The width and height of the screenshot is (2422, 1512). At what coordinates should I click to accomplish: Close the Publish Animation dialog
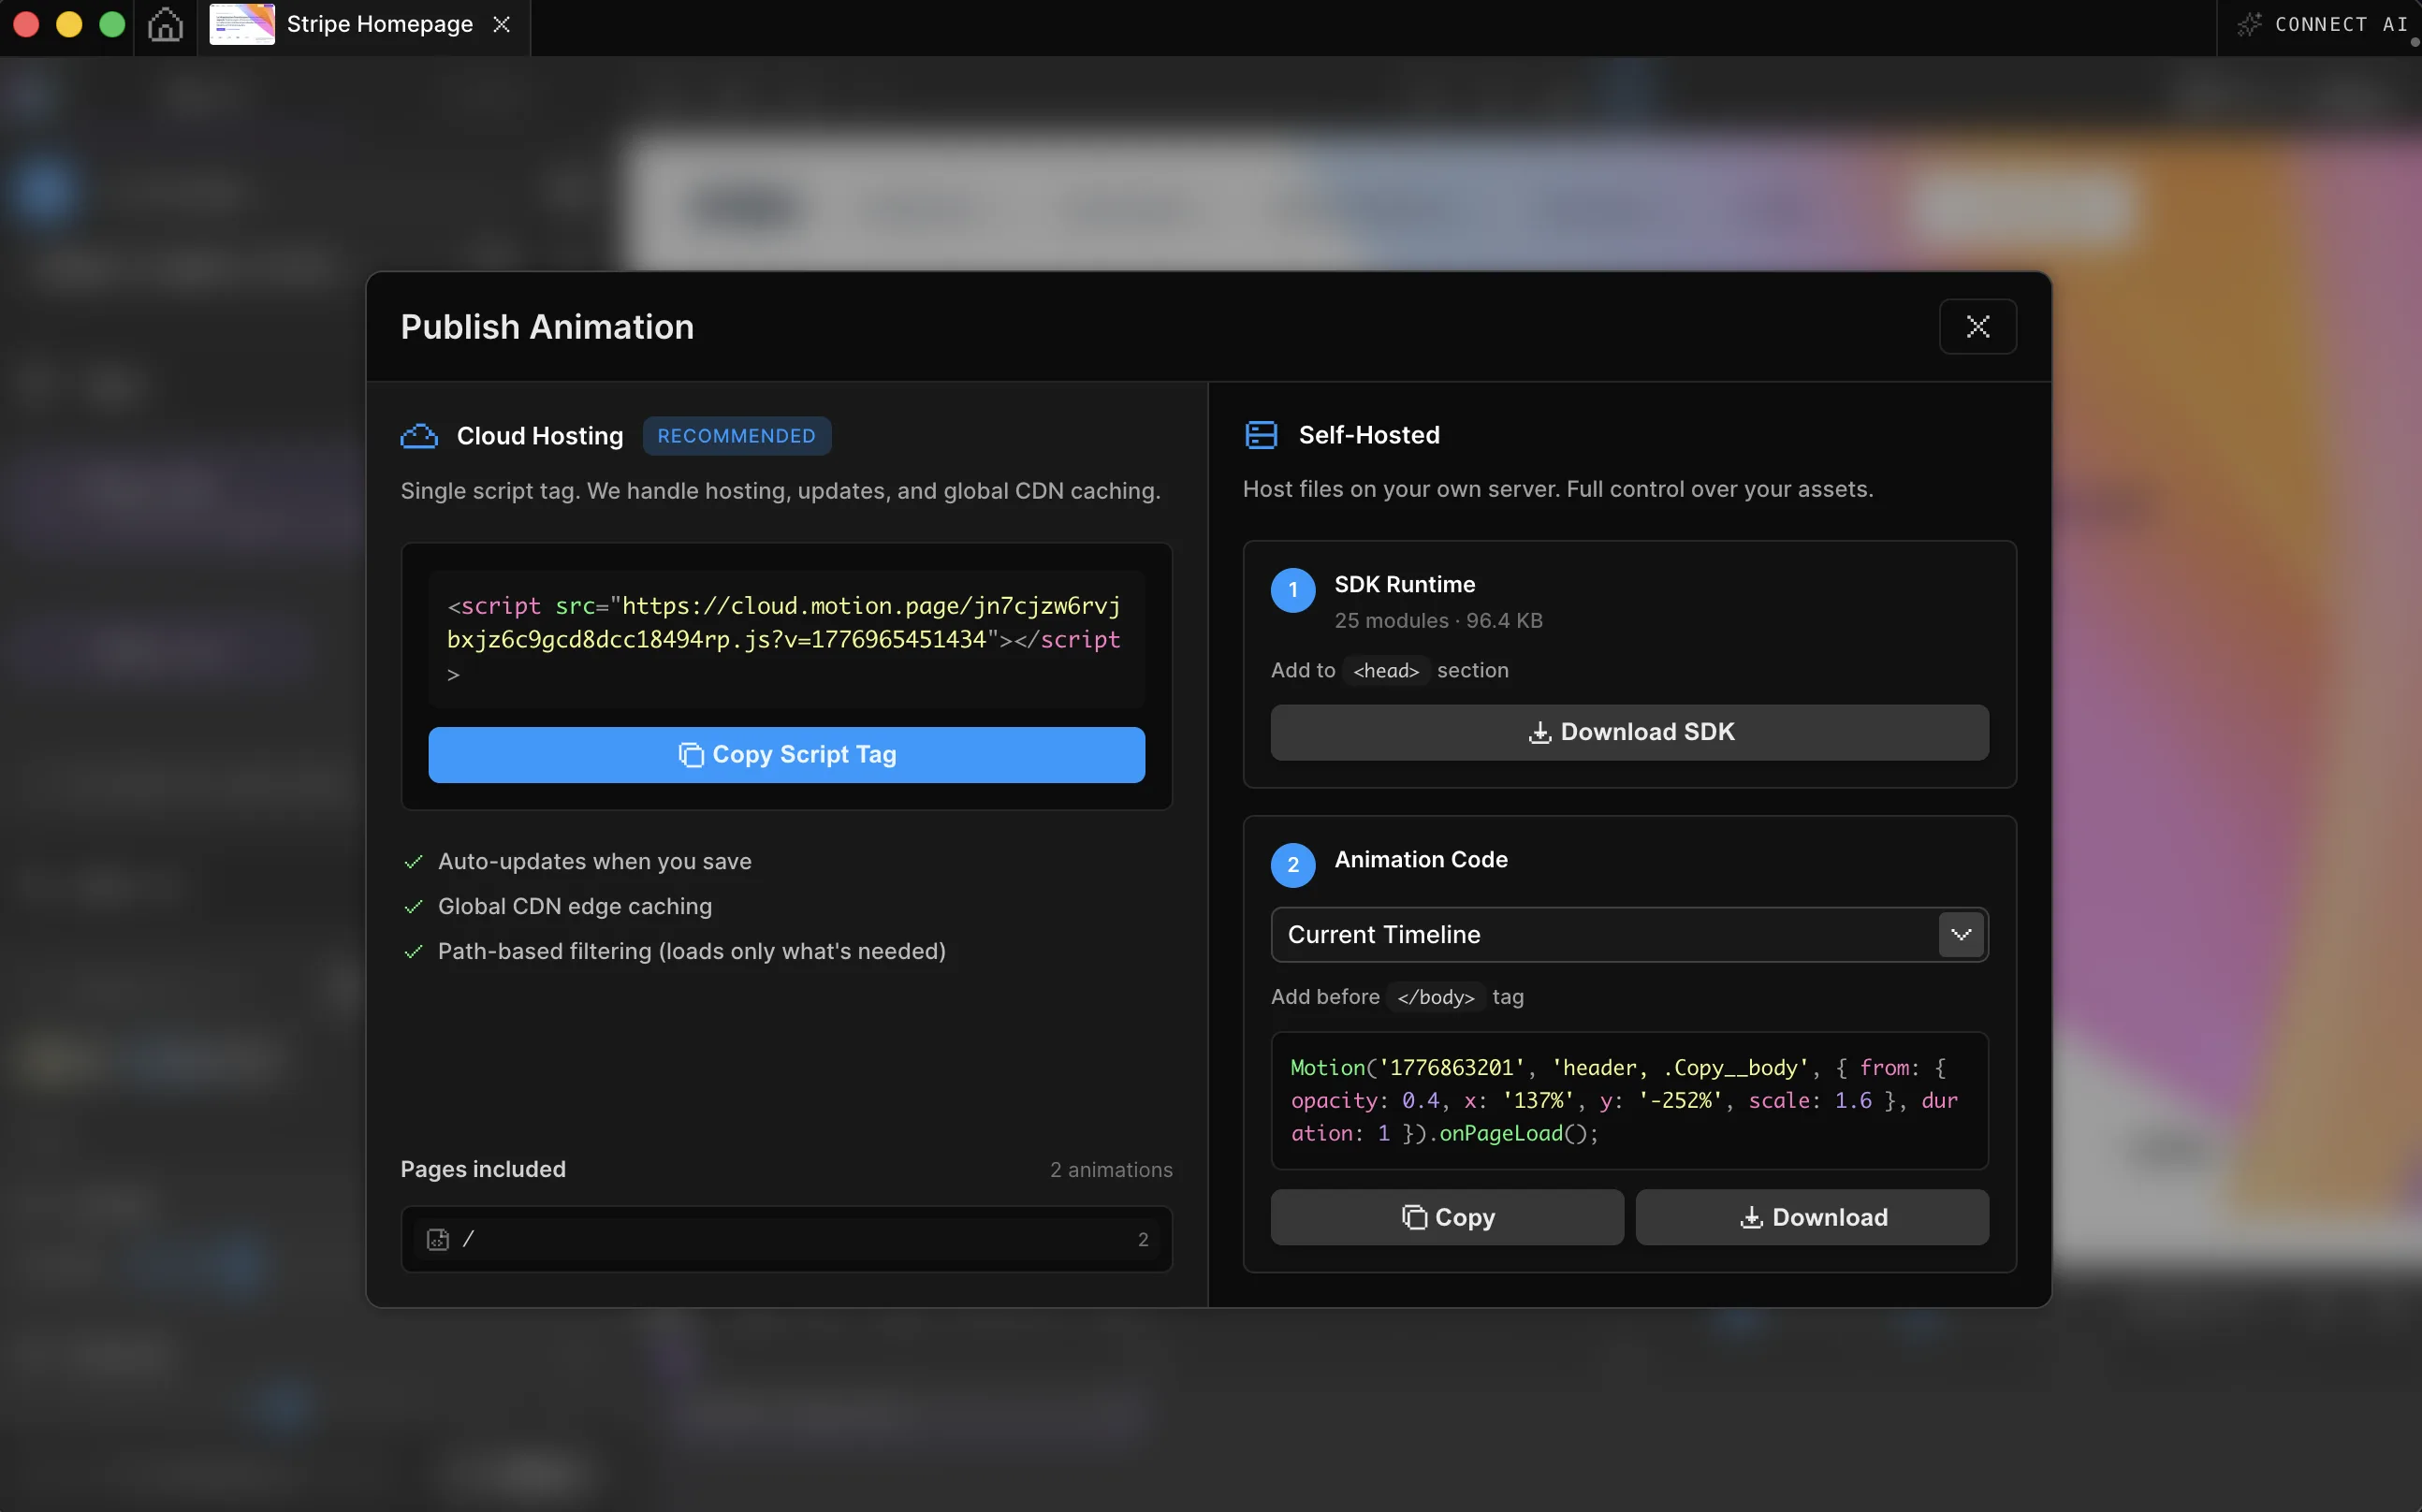1977,326
